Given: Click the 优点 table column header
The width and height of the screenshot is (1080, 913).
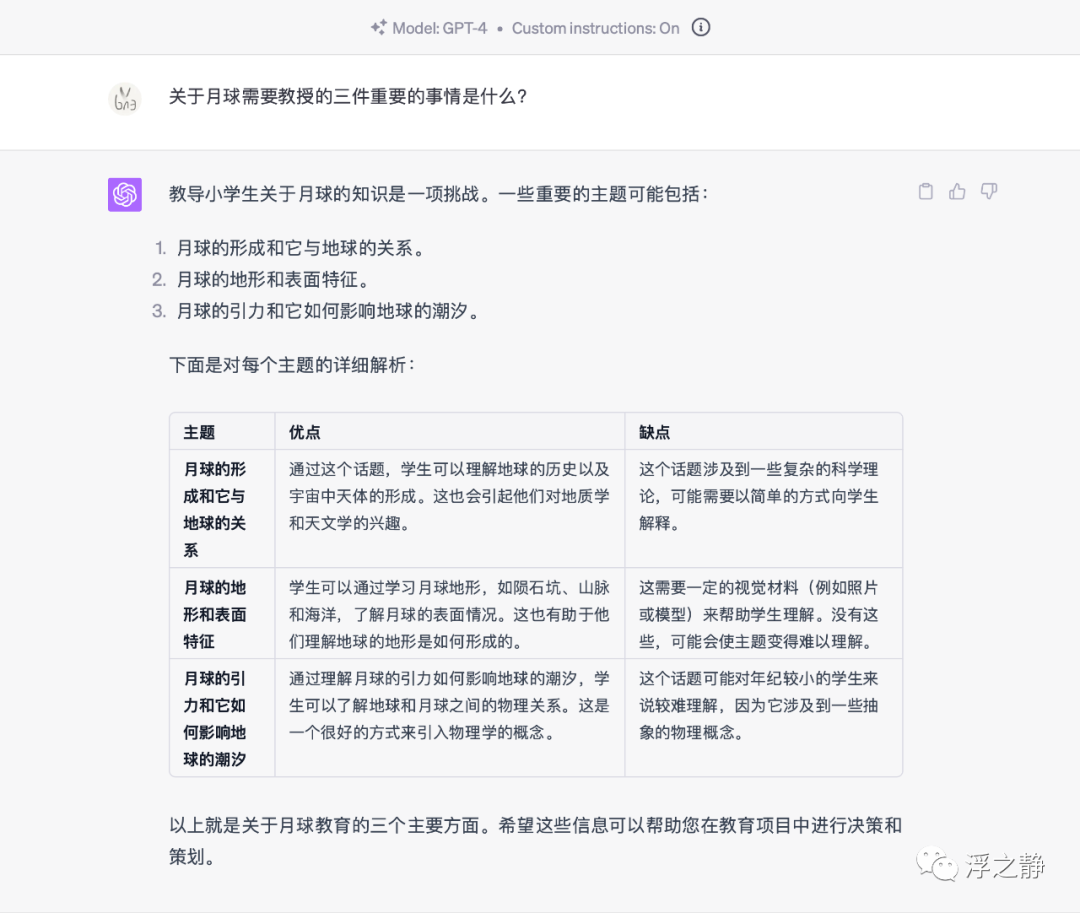Looking at the screenshot, I should 304,432.
